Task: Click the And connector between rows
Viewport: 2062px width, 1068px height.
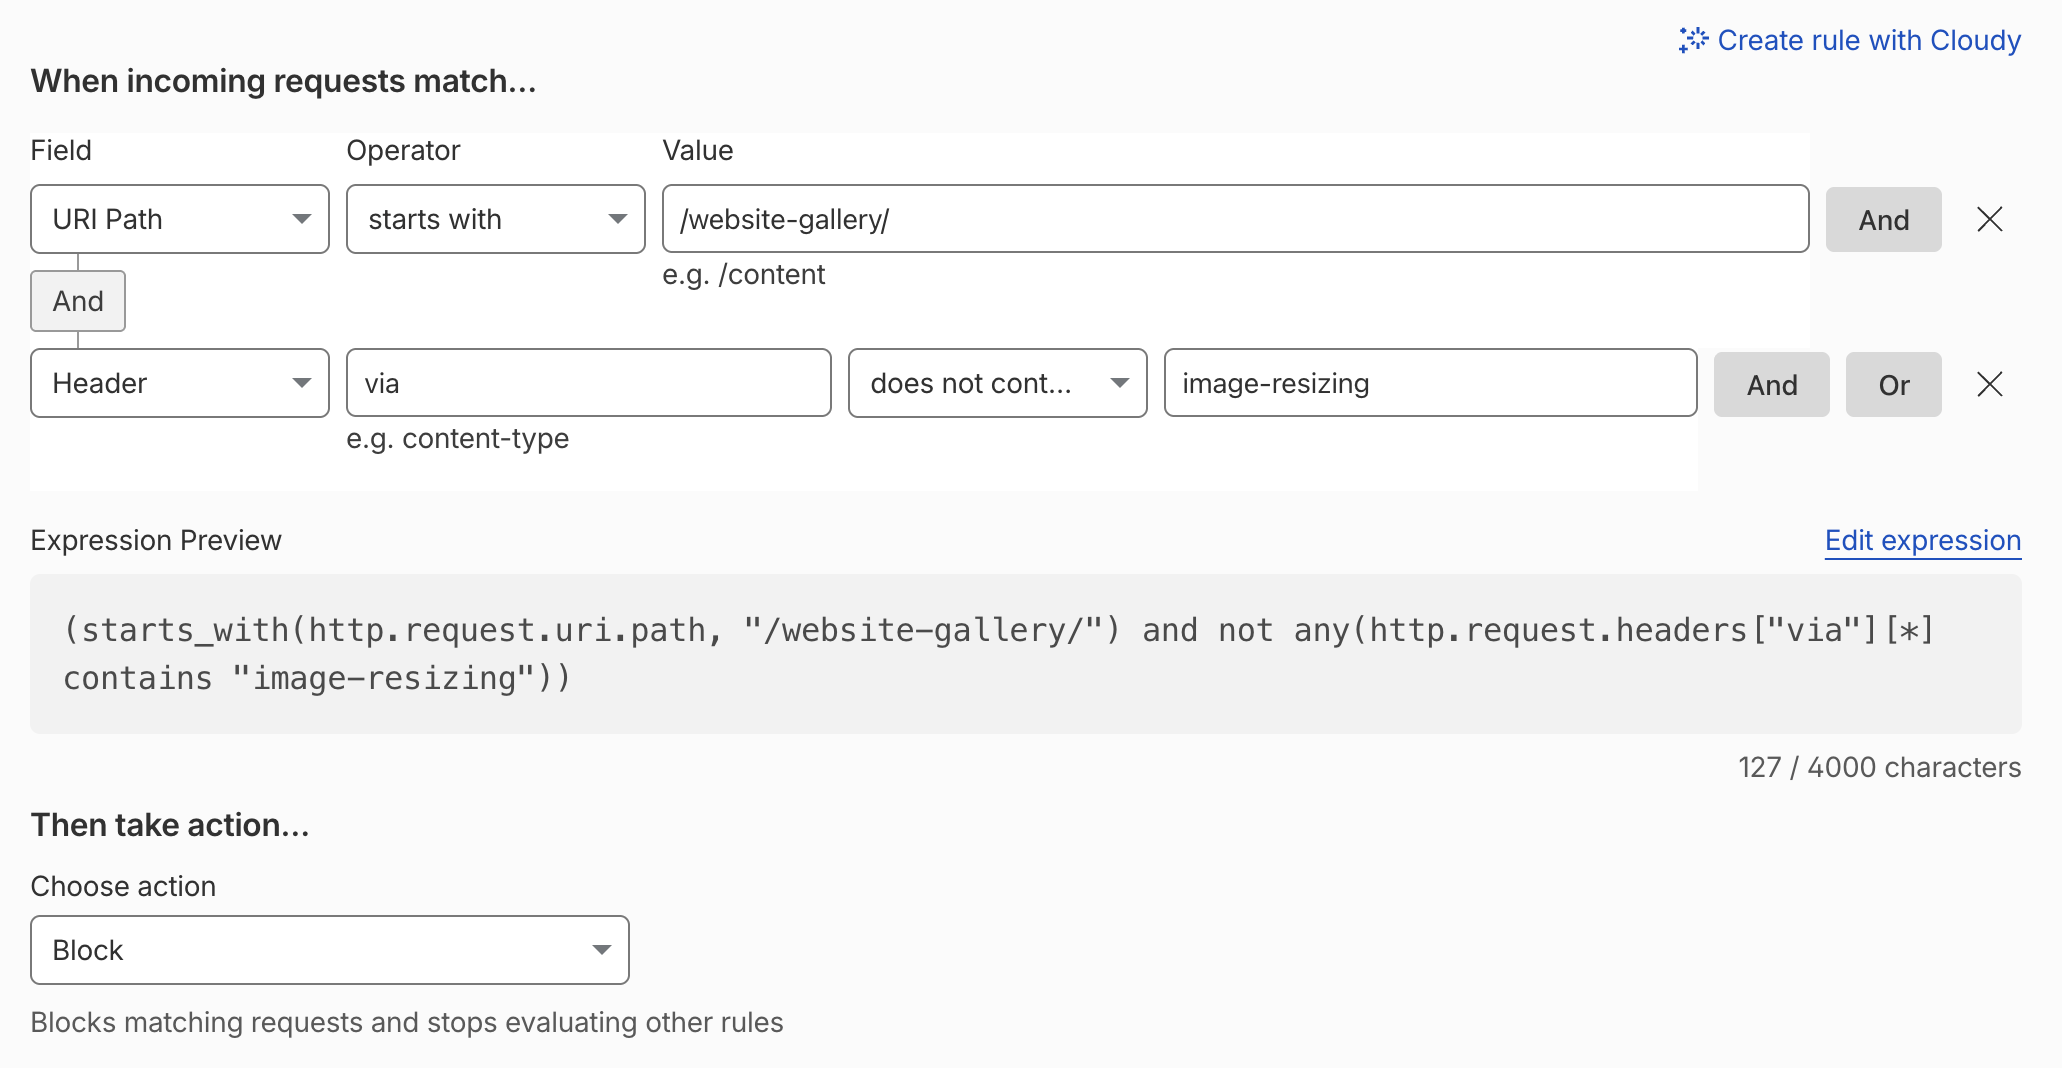Action: click(78, 301)
